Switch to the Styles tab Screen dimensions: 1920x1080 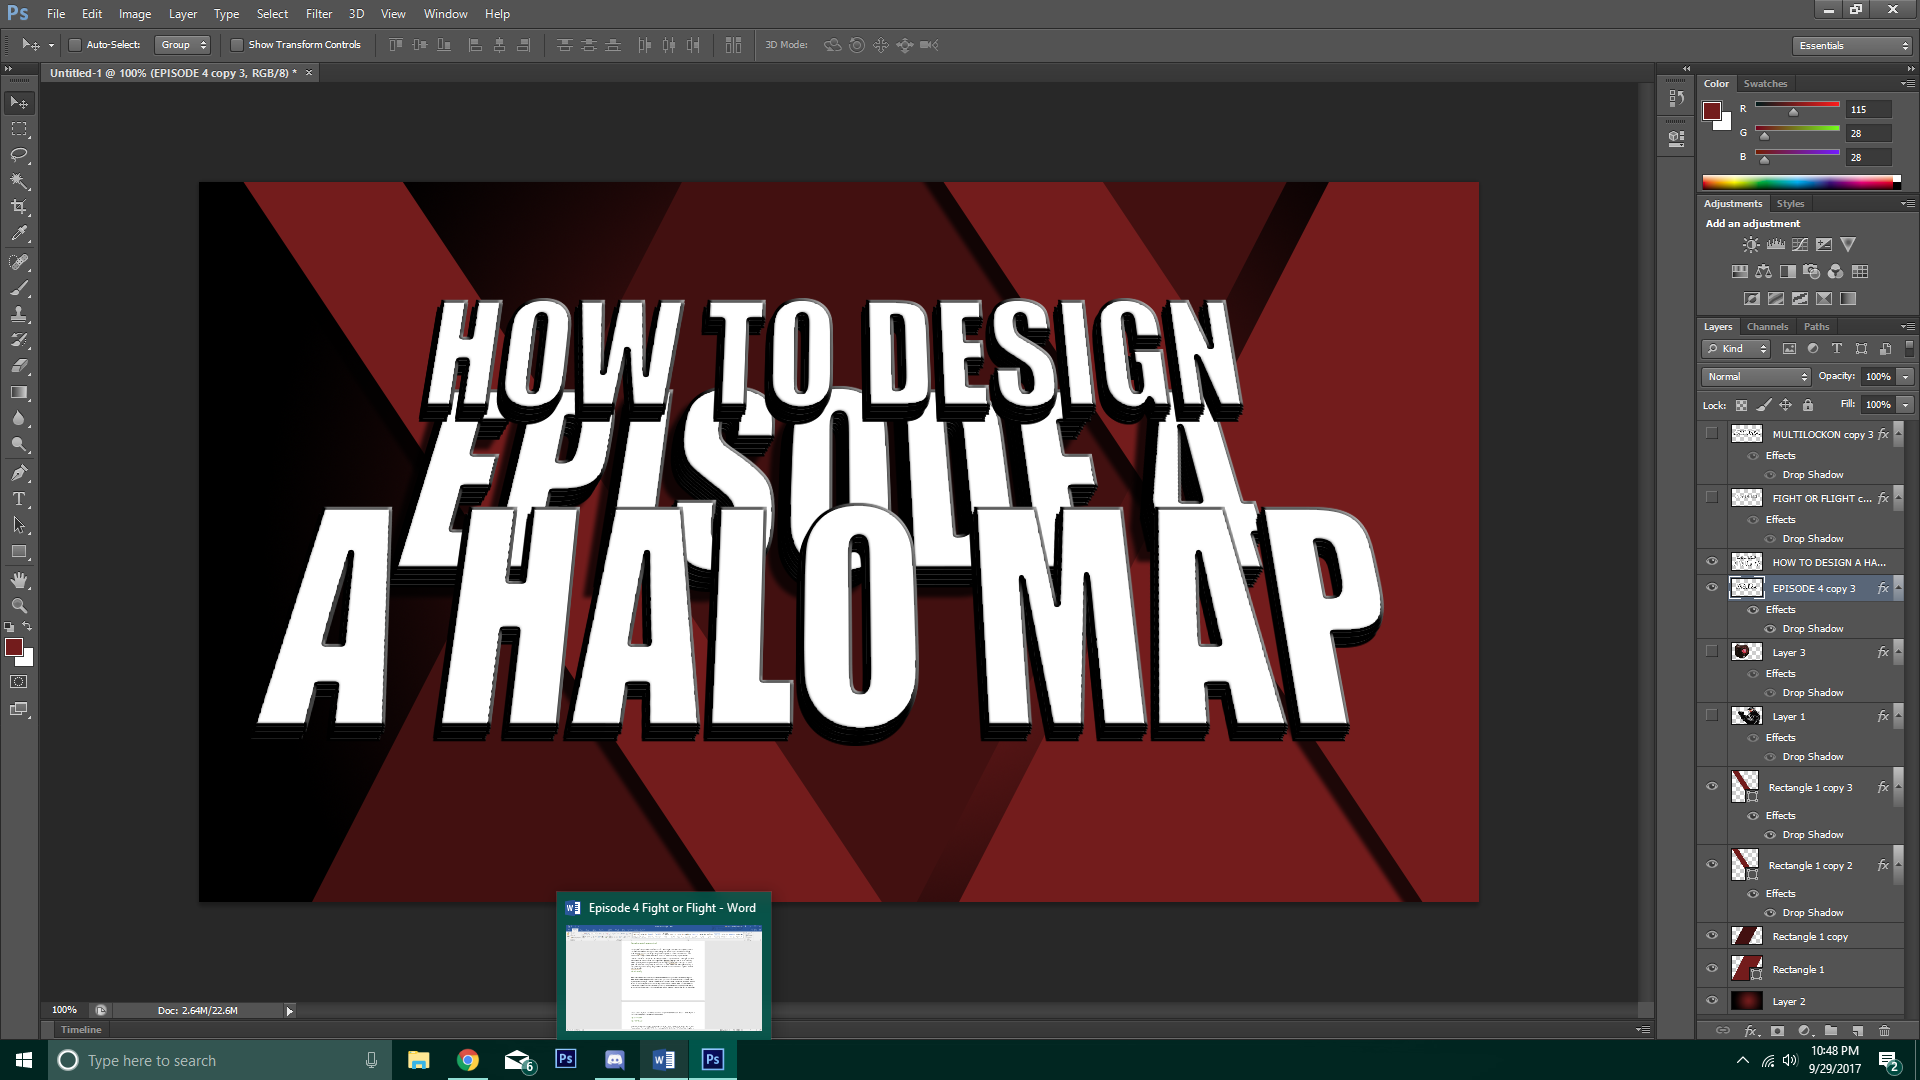click(x=1790, y=204)
